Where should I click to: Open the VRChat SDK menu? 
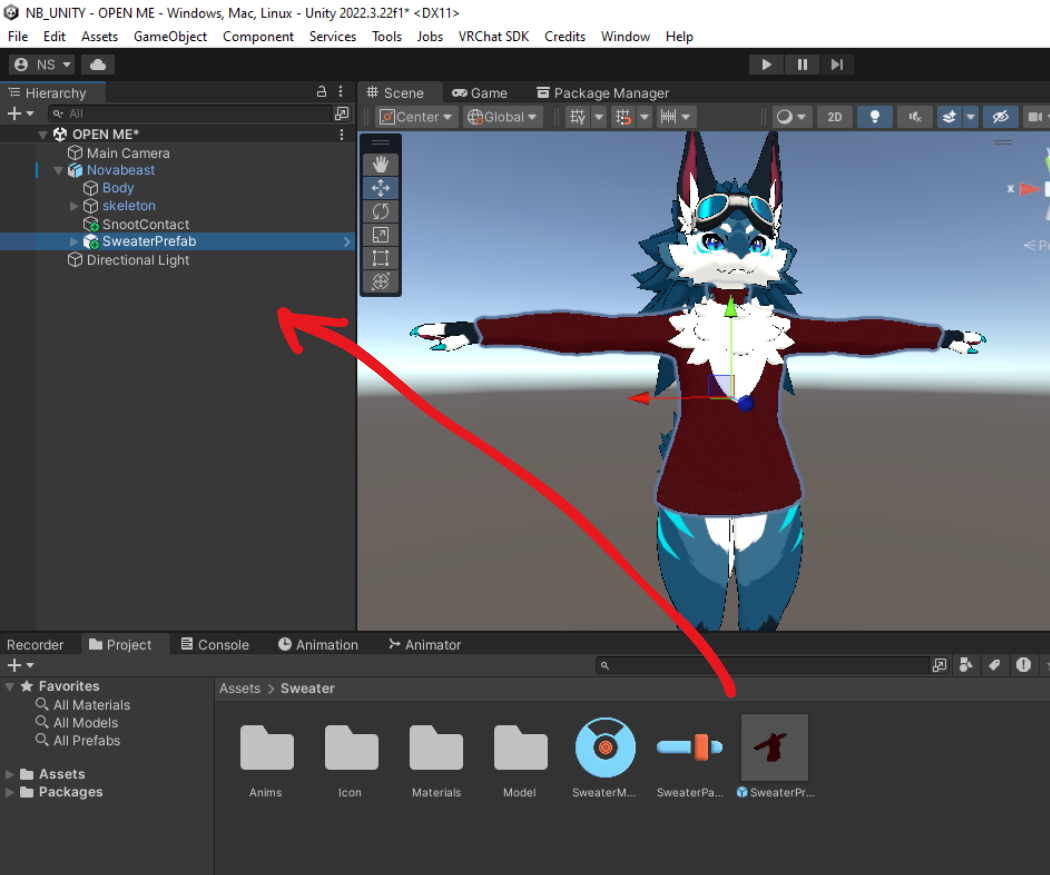[493, 37]
